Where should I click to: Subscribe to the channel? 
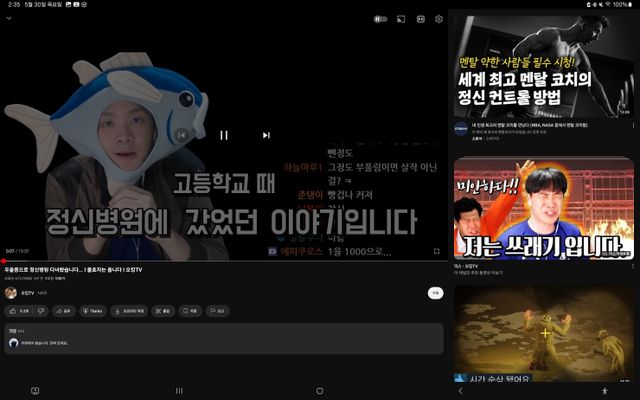[x=435, y=293]
